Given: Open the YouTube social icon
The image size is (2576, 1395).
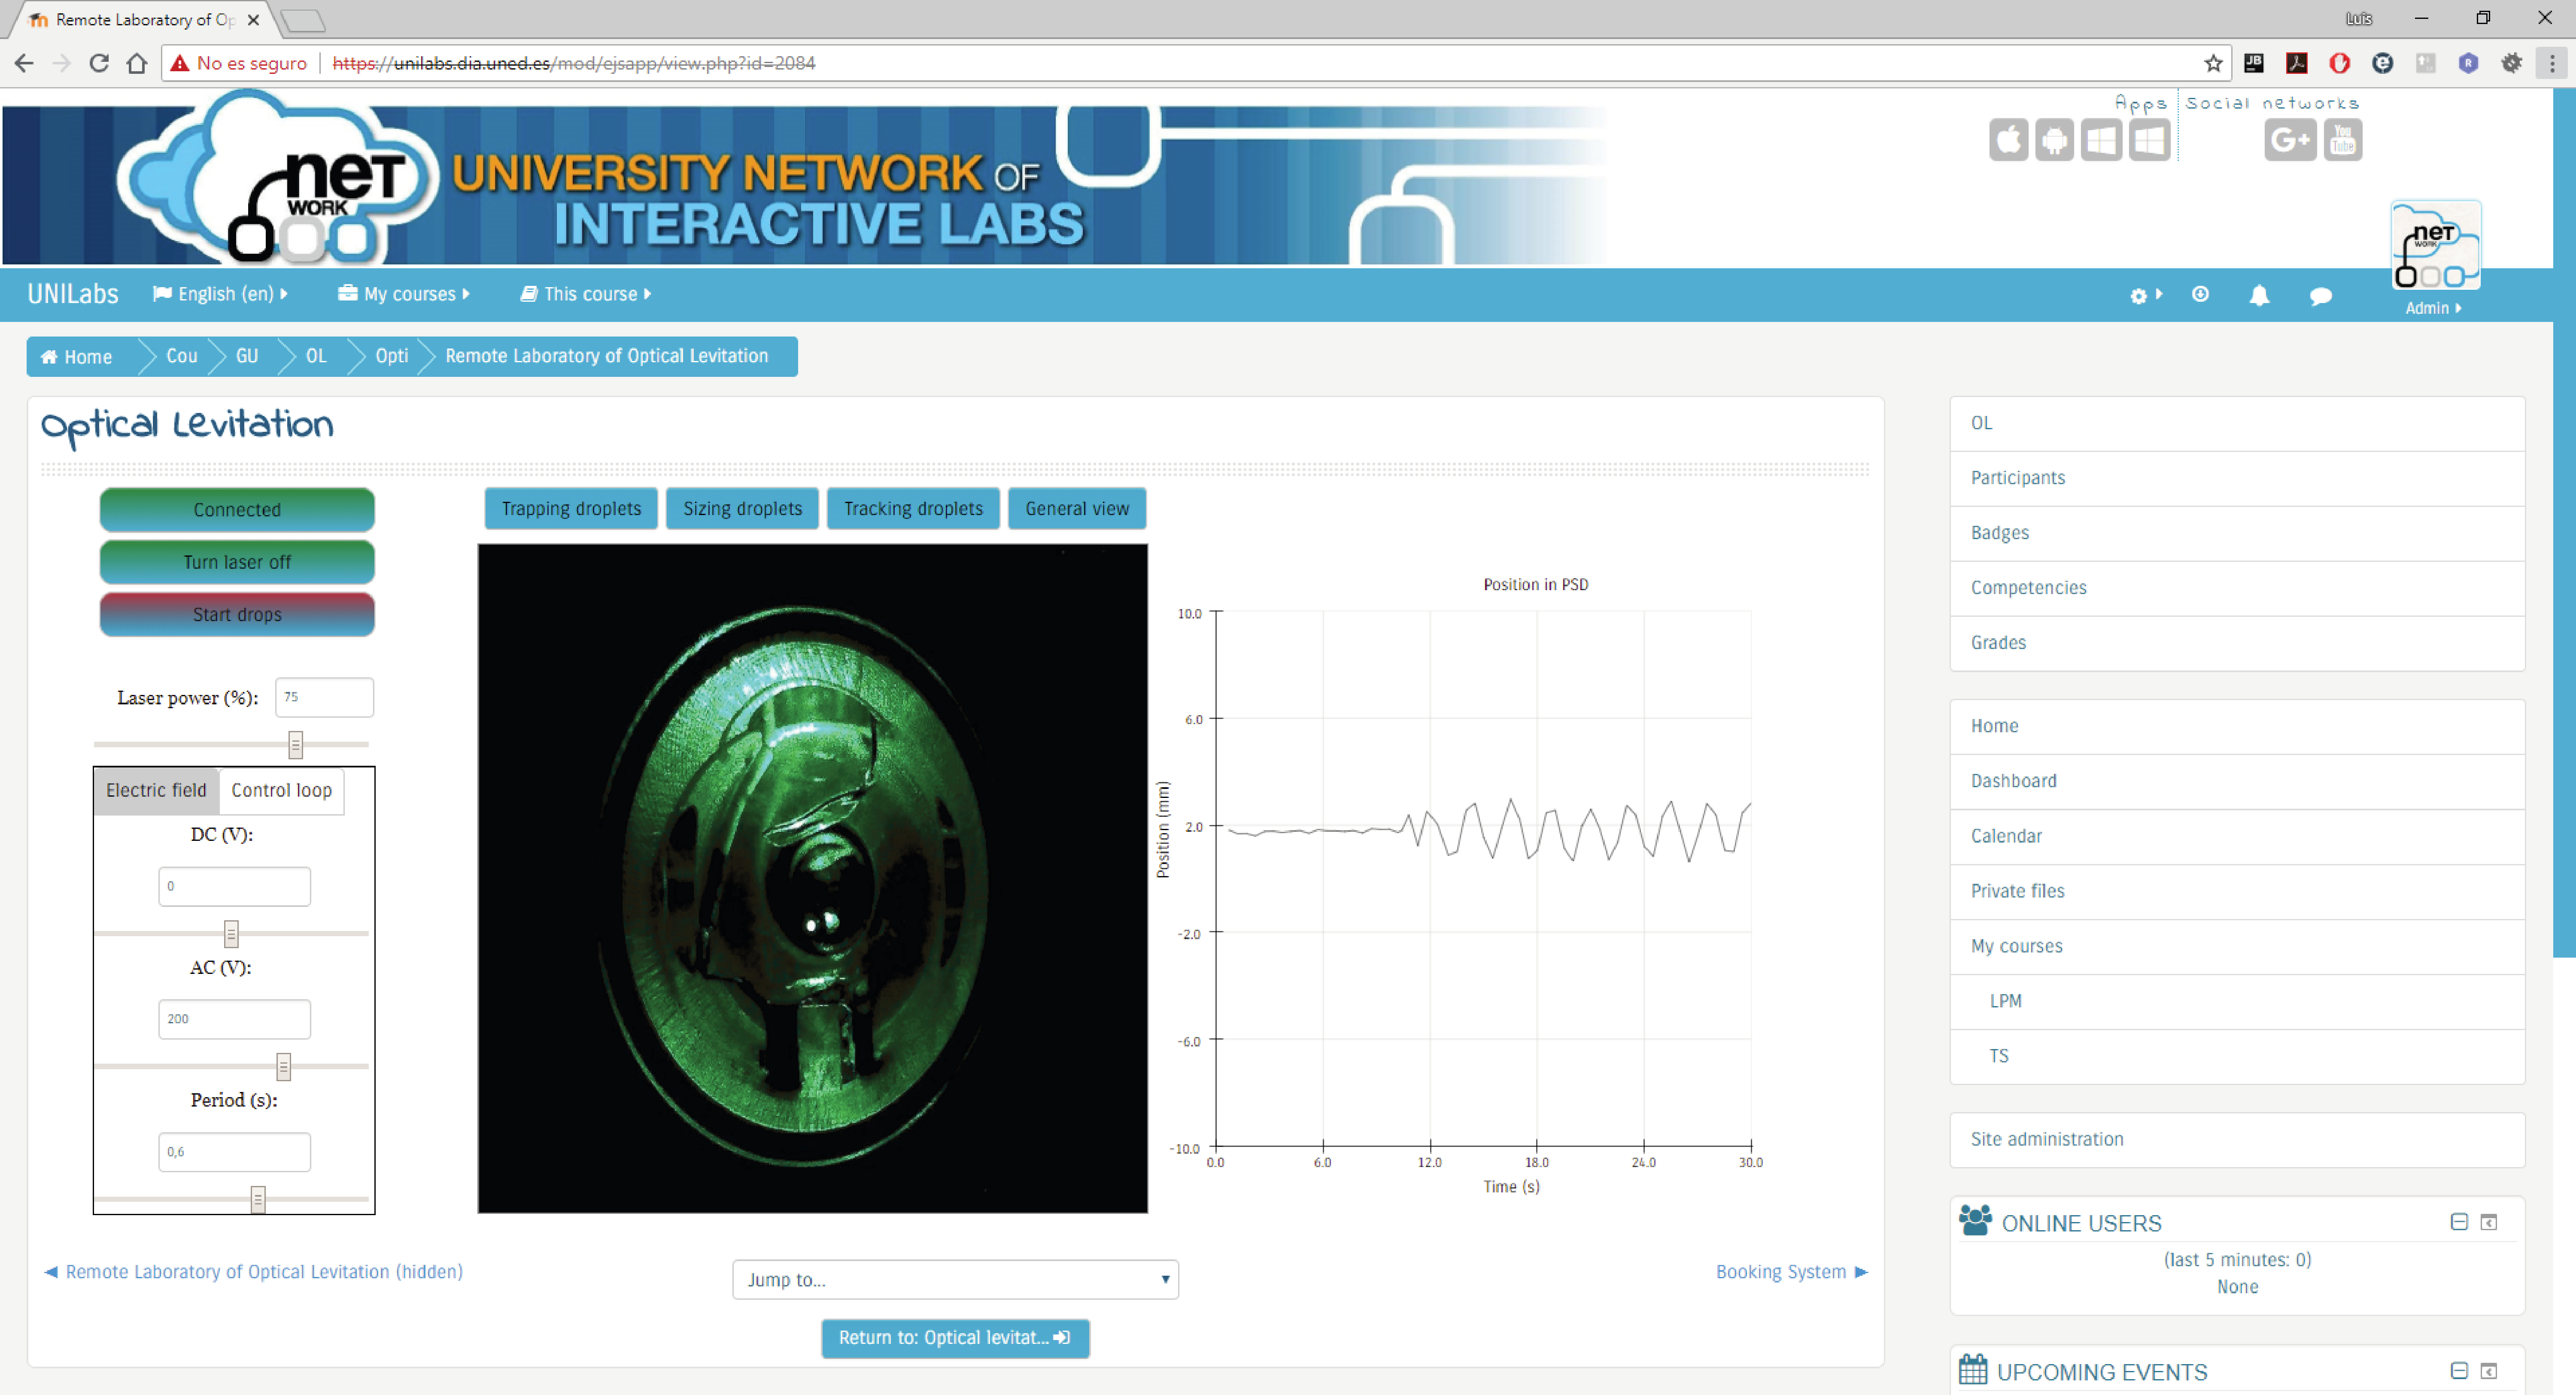Looking at the screenshot, I should (2342, 140).
